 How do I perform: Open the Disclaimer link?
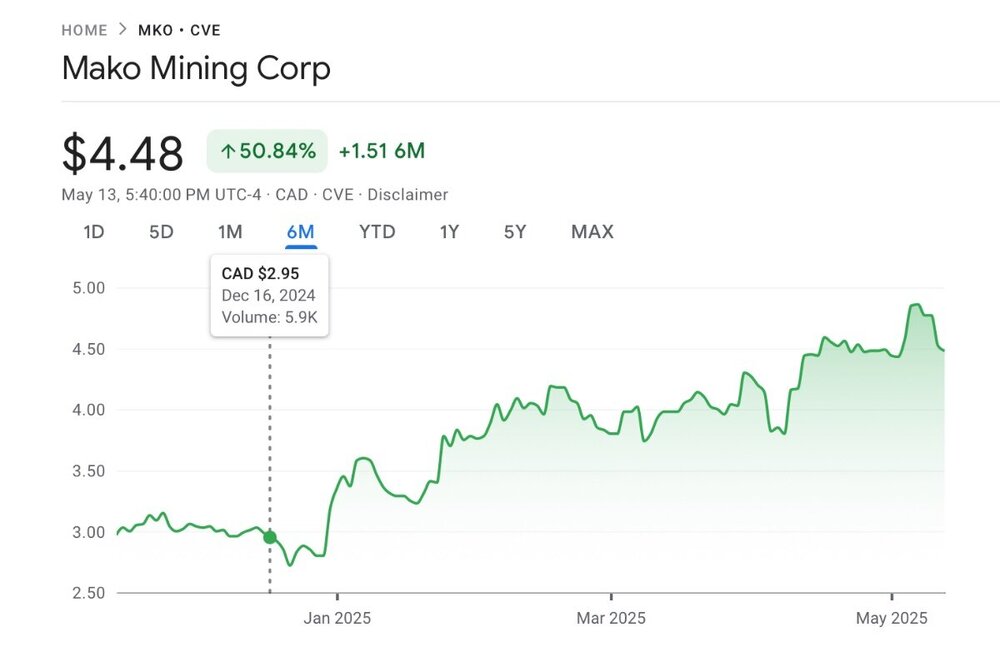coord(408,195)
